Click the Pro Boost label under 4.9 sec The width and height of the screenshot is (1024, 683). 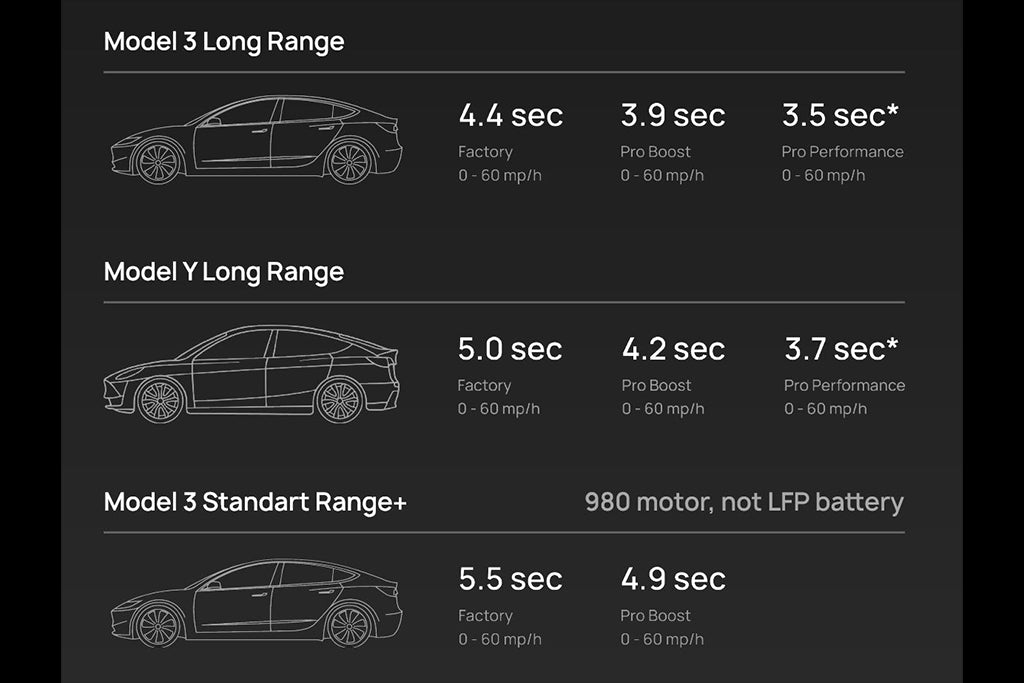655,616
